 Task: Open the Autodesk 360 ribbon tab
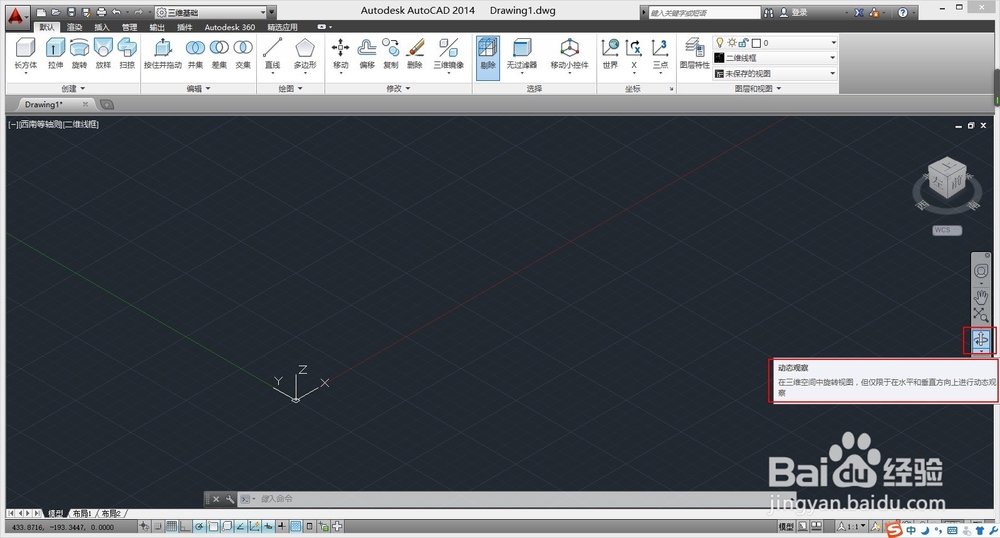(x=230, y=27)
